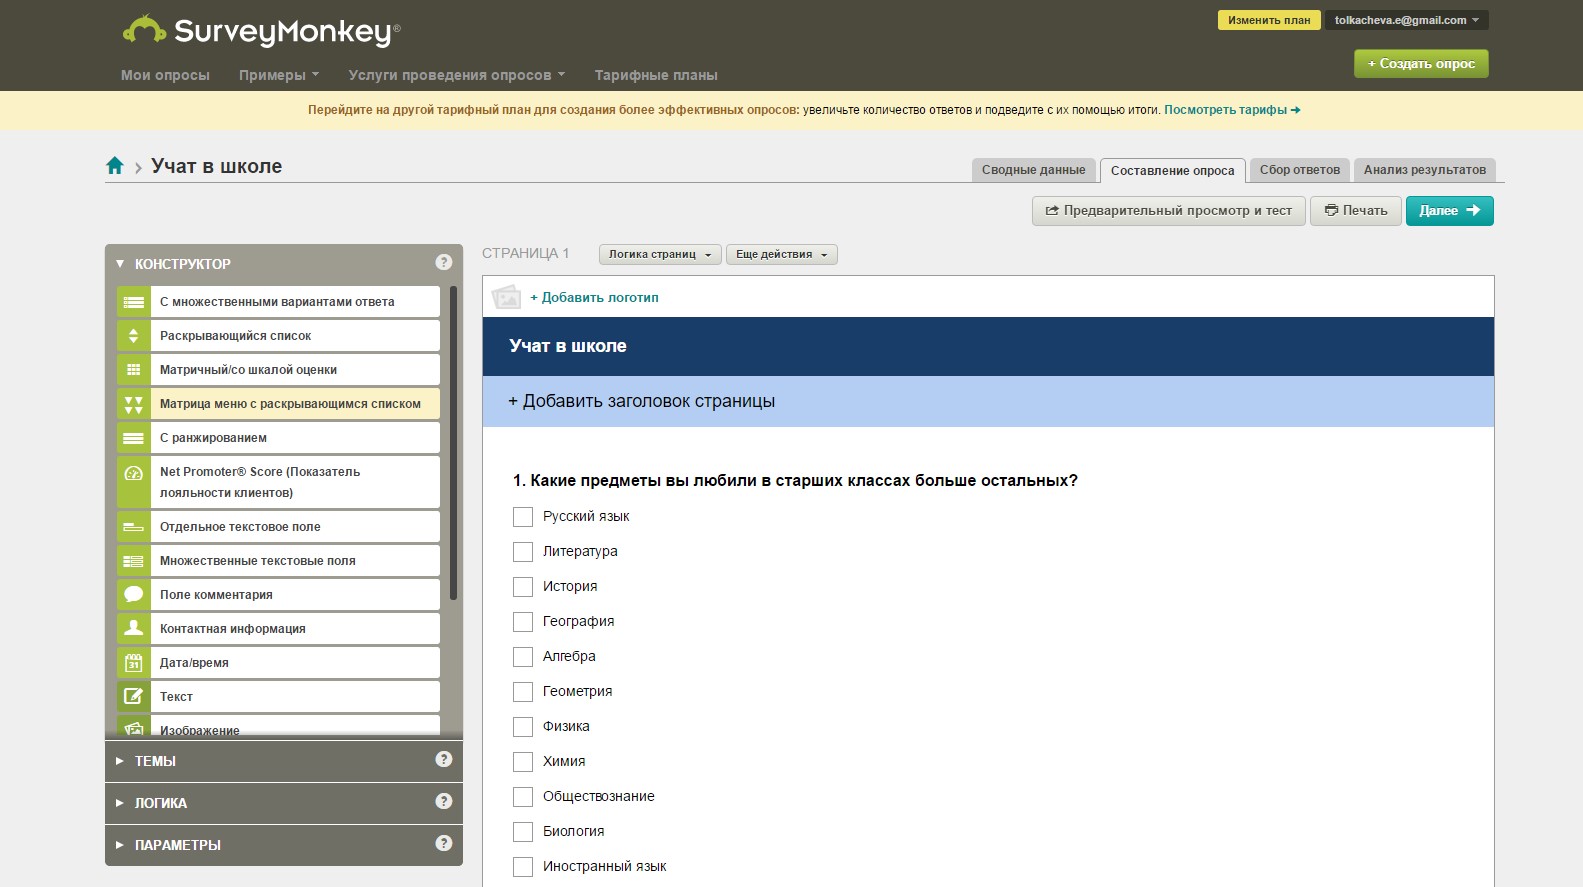This screenshot has width=1583, height=887.
Task: Follow the Посмотреть тарифы link
Action: tap(1232, 110)
